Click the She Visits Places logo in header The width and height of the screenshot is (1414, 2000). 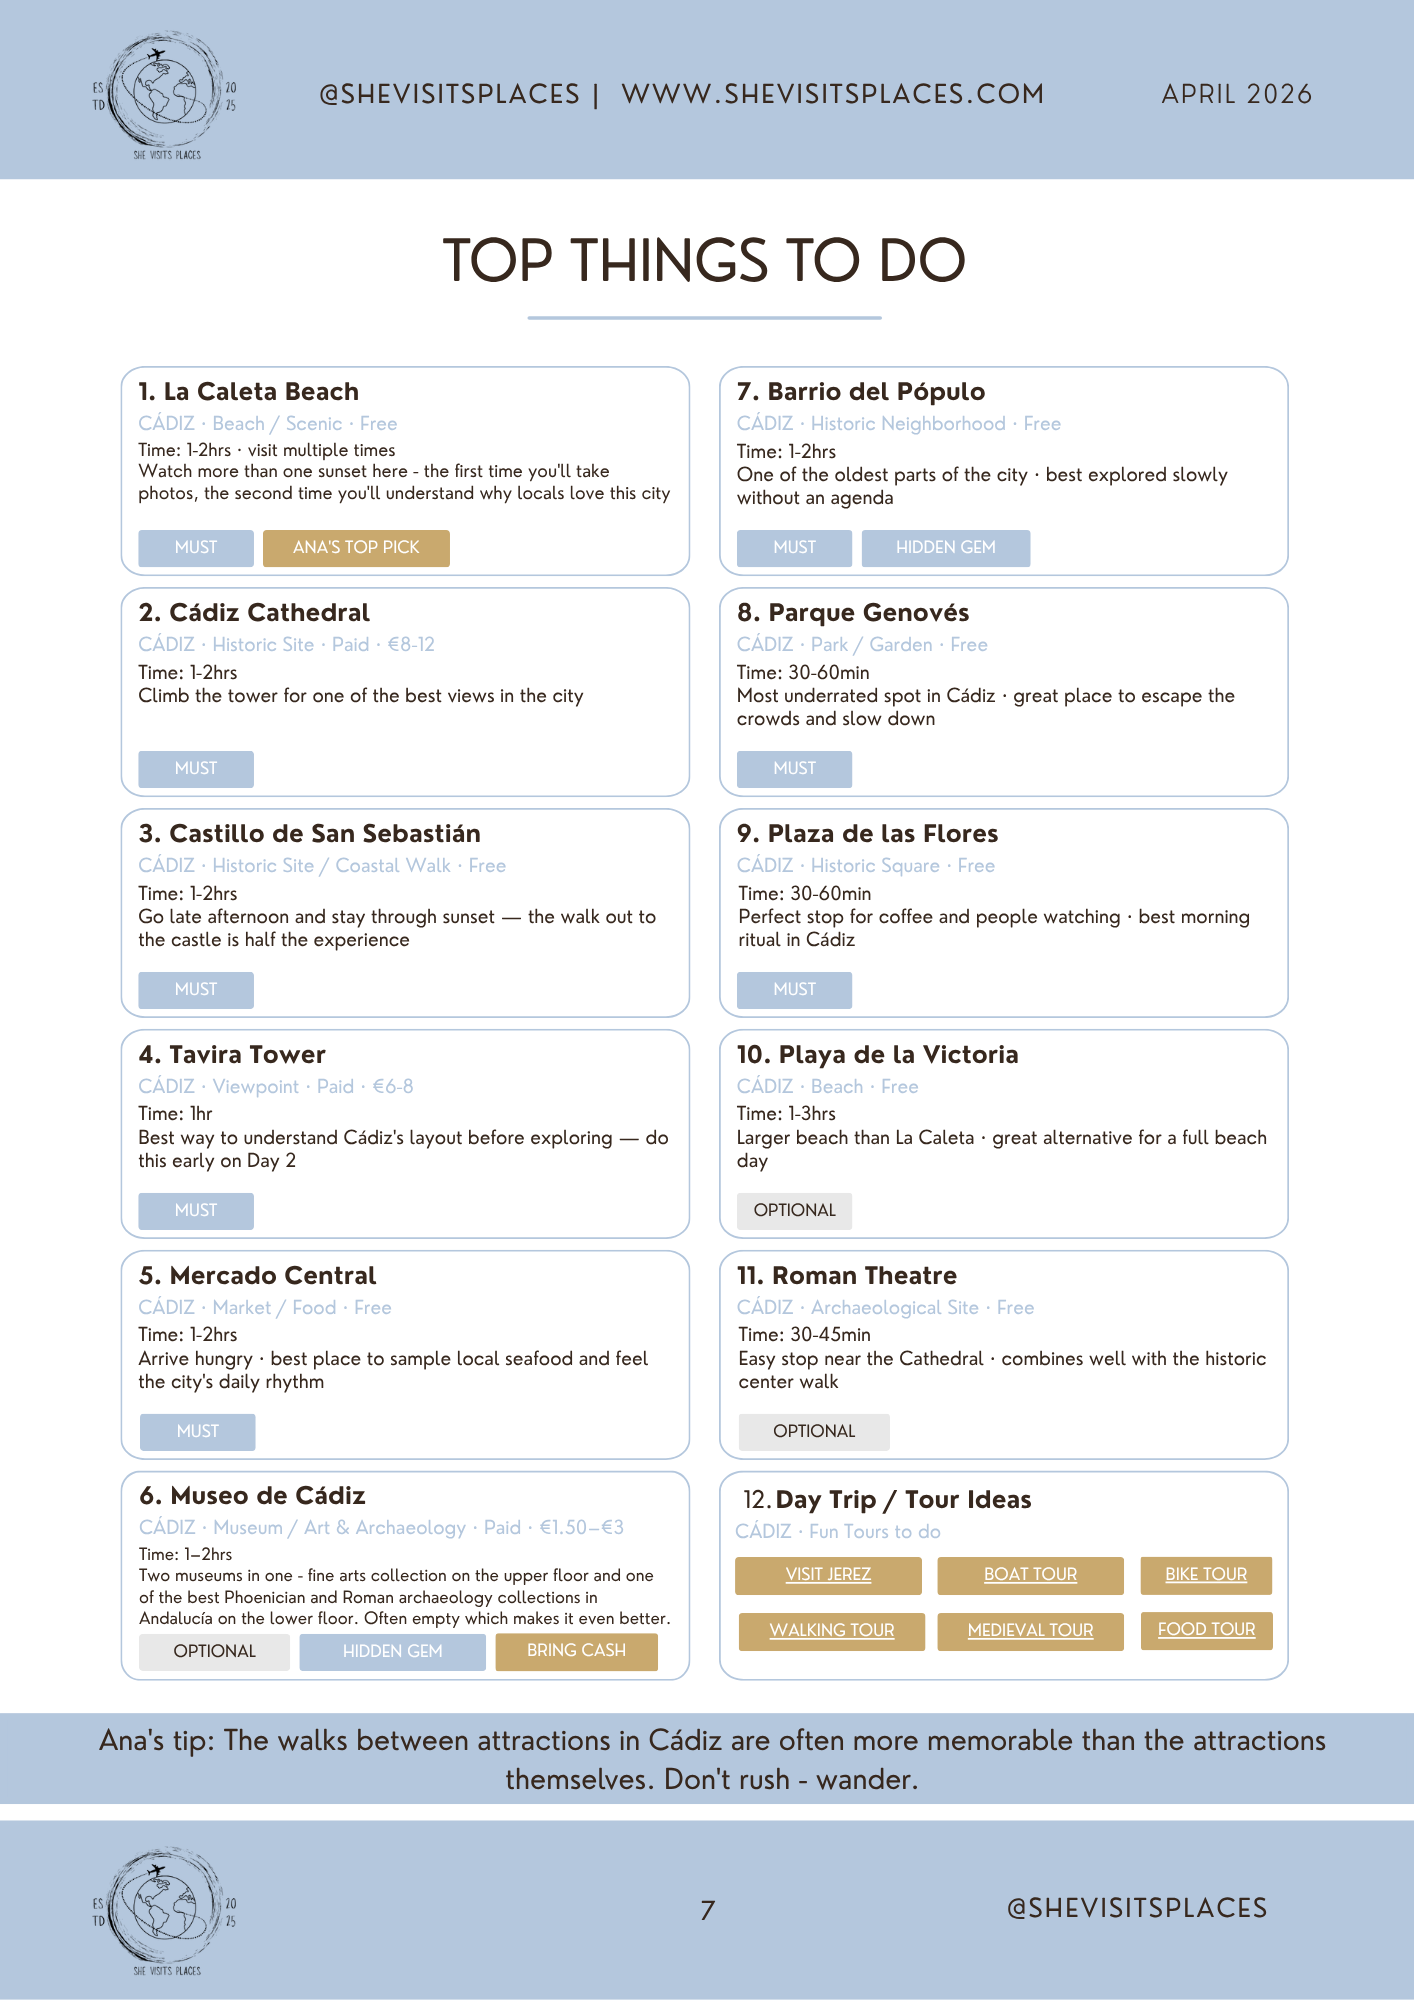(x=164, y=96)
